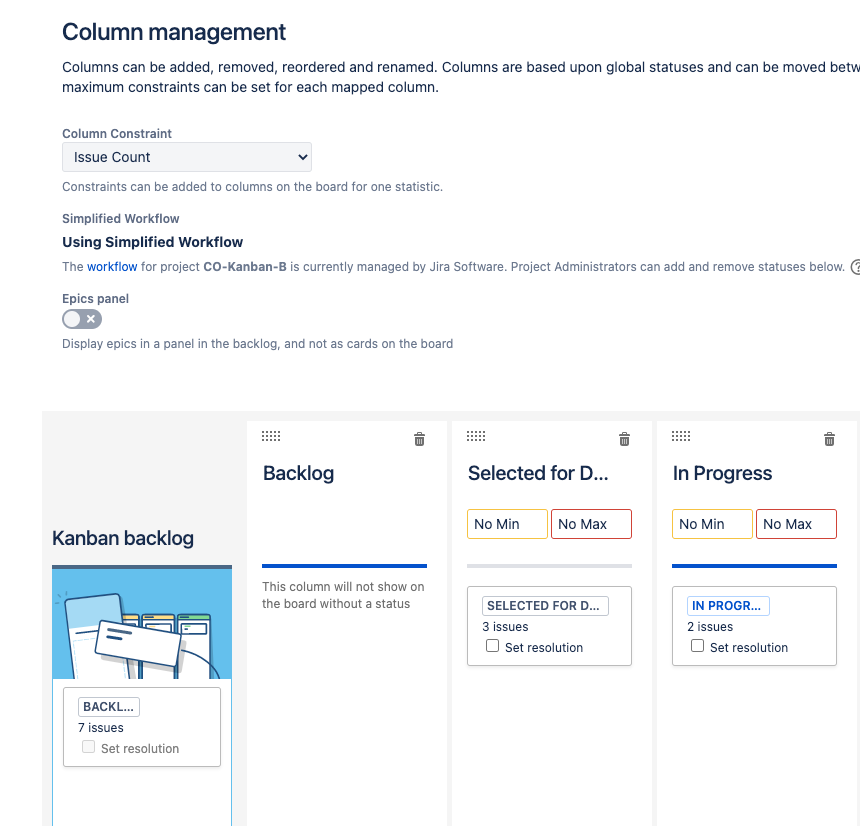Click the help icon beside workflow description
Viewport: 860px width, 826px height.
point(855,267)
